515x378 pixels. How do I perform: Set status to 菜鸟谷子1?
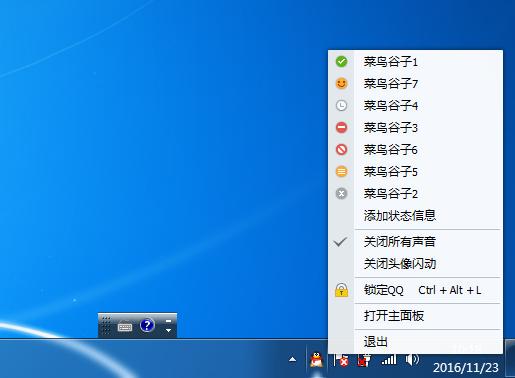pos(415,62)
